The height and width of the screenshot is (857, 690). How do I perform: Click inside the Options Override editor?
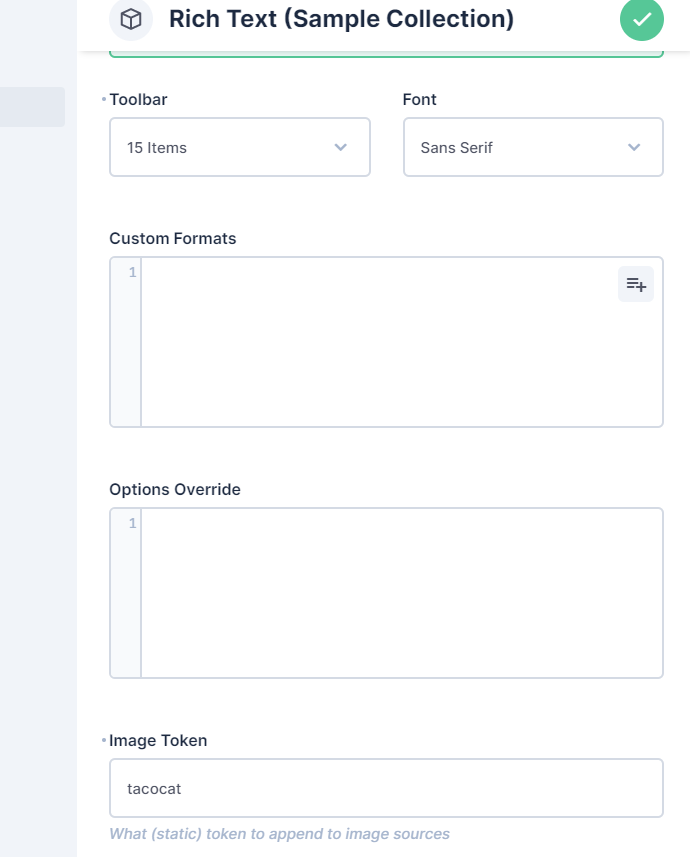click(x=400, y=593)
